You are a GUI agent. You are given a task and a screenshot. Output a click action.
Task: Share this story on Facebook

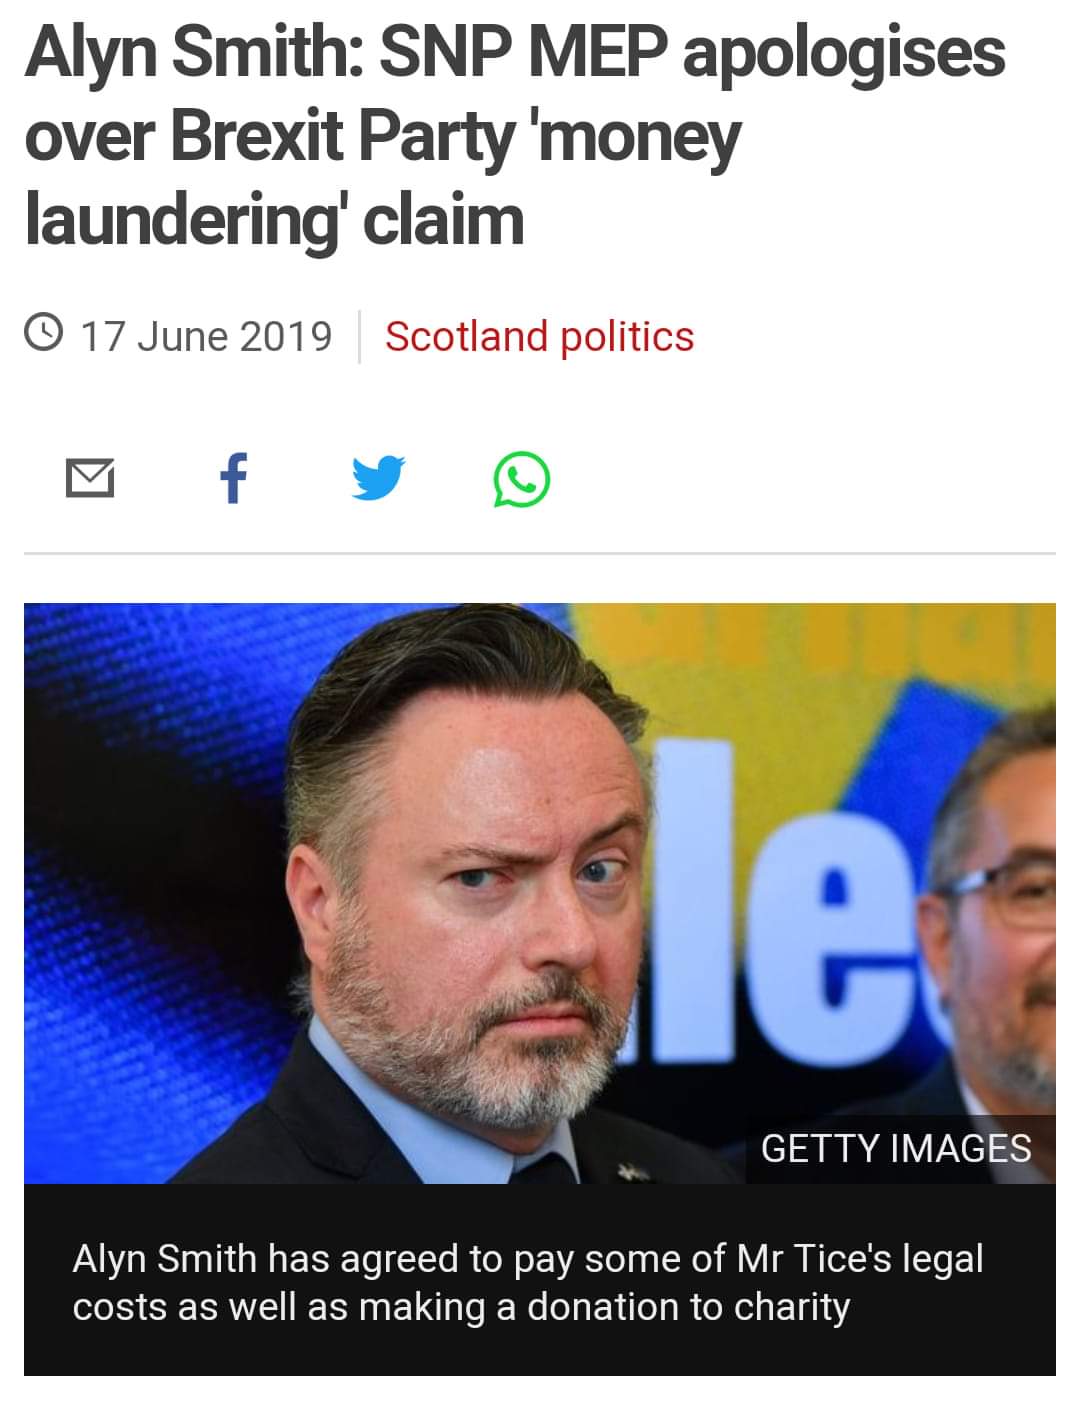(x=233, y=478)
